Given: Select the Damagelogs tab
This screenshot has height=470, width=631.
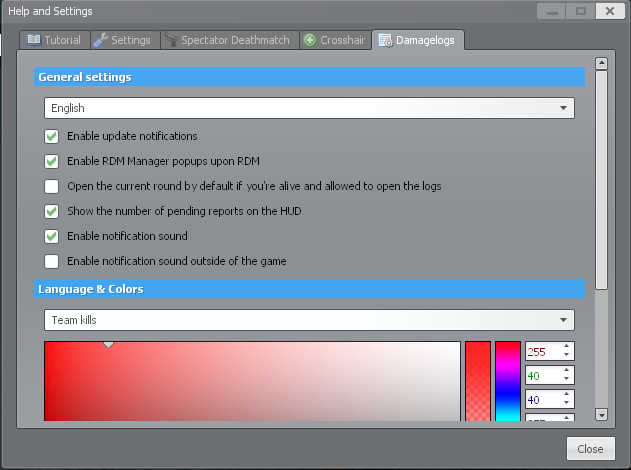Looking at the screenshot, I should pos(418,40).
